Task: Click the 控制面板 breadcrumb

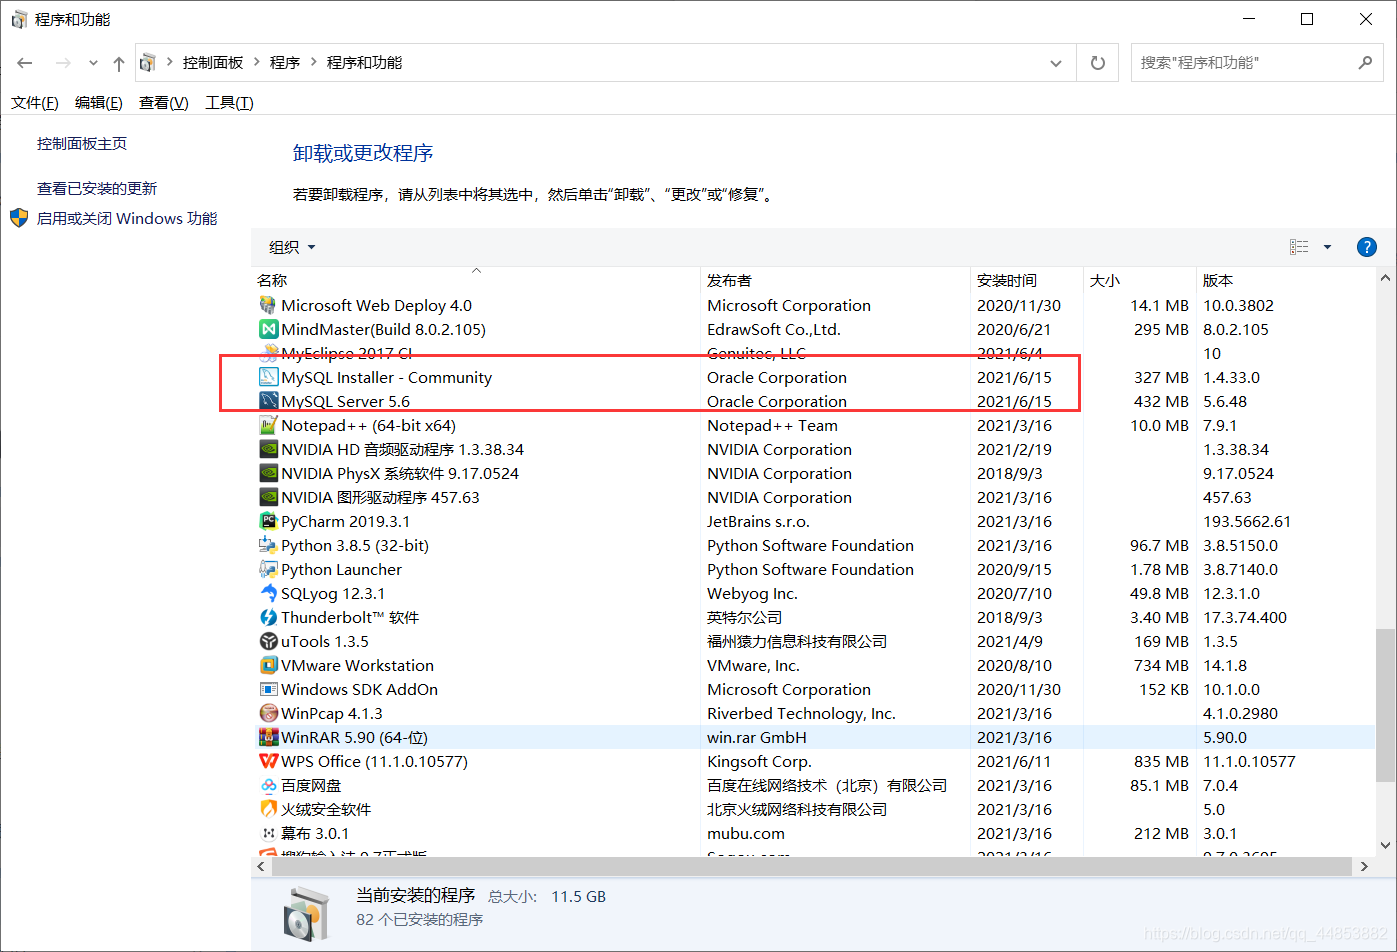Action: (x=213, y=62)
